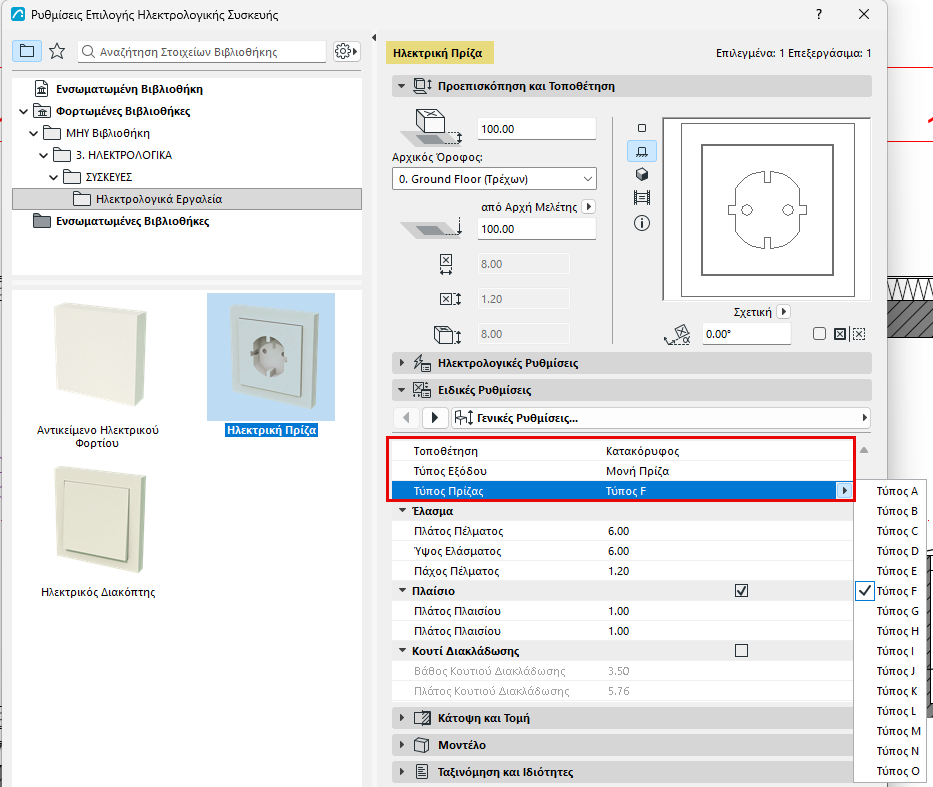The width and height of the screenshot is (933, 787).
Task: Collapse the Φορτωμένες Βιβλιοθήκες tree node
Action: pyautogui.click(x=23, y=111)
